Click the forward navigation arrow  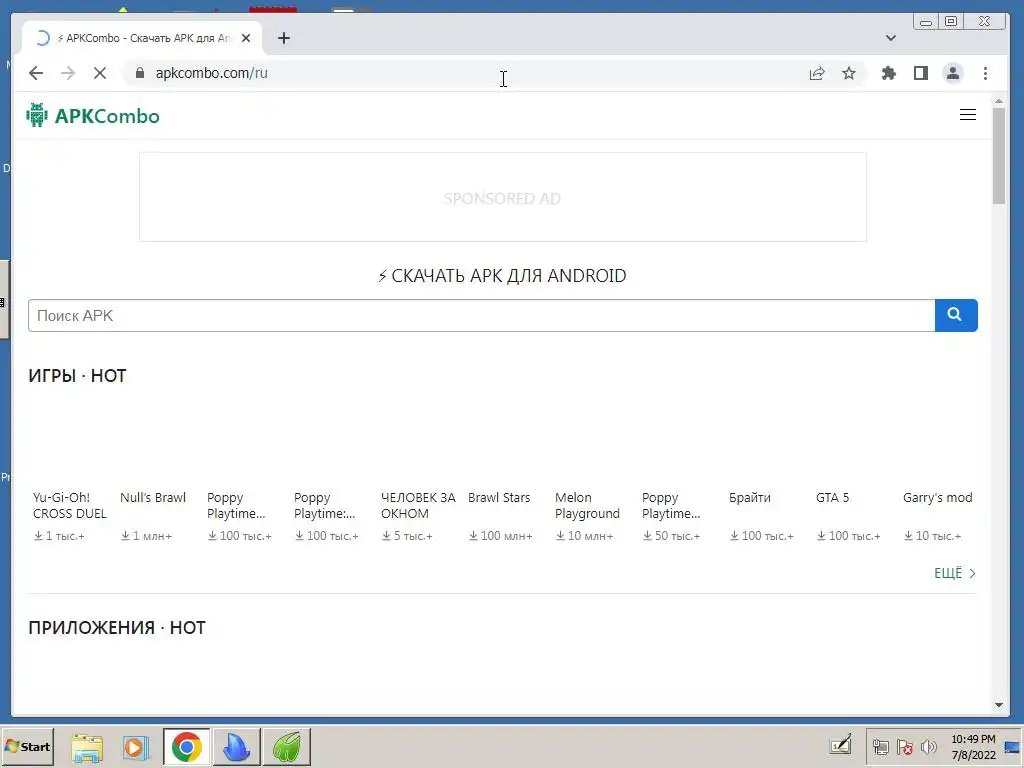(x=68, y=73)
